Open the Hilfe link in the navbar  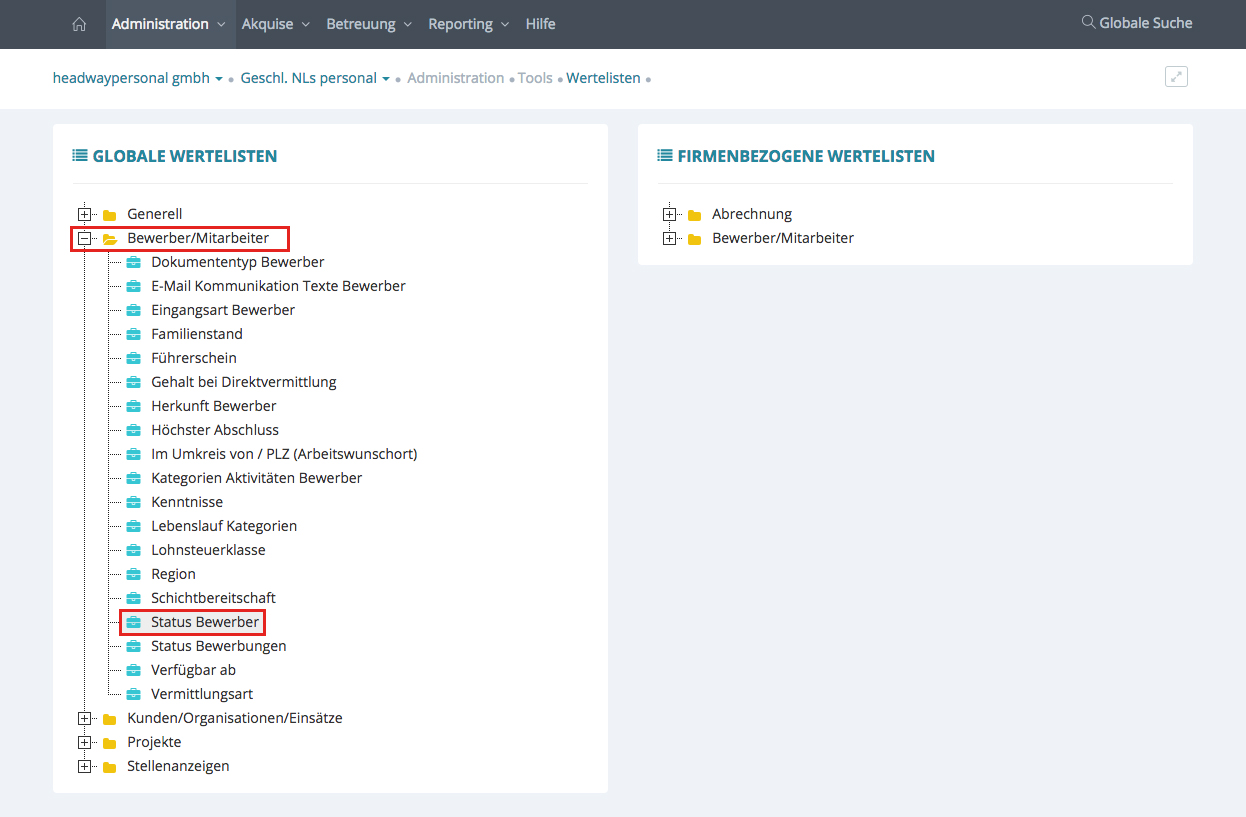(x=540, y=24)
